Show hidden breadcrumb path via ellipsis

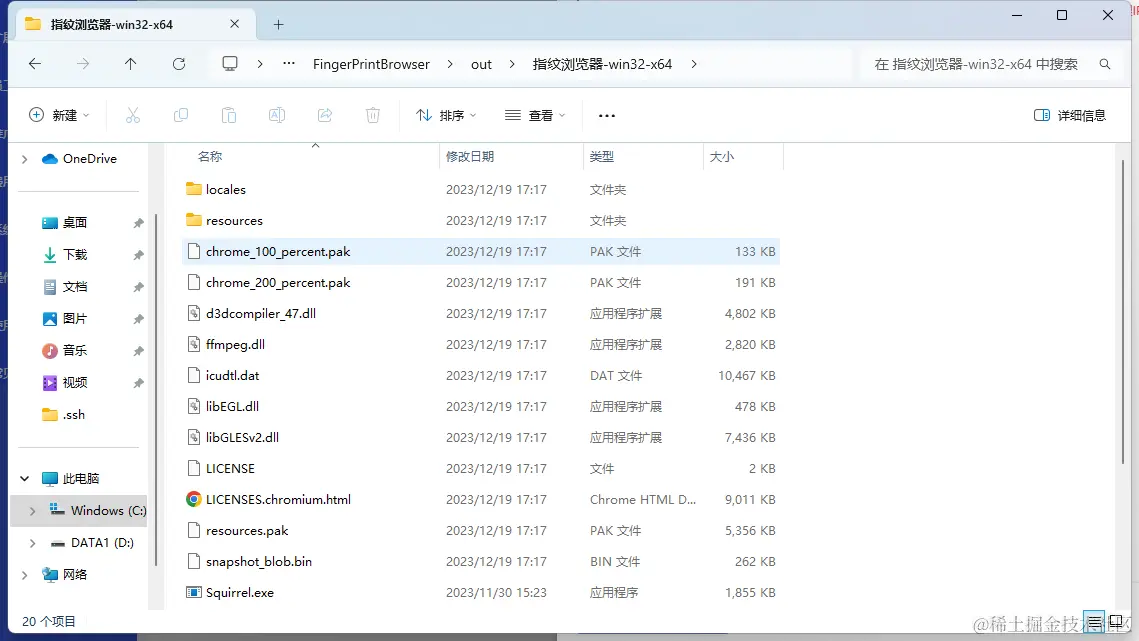coord(289,63)
